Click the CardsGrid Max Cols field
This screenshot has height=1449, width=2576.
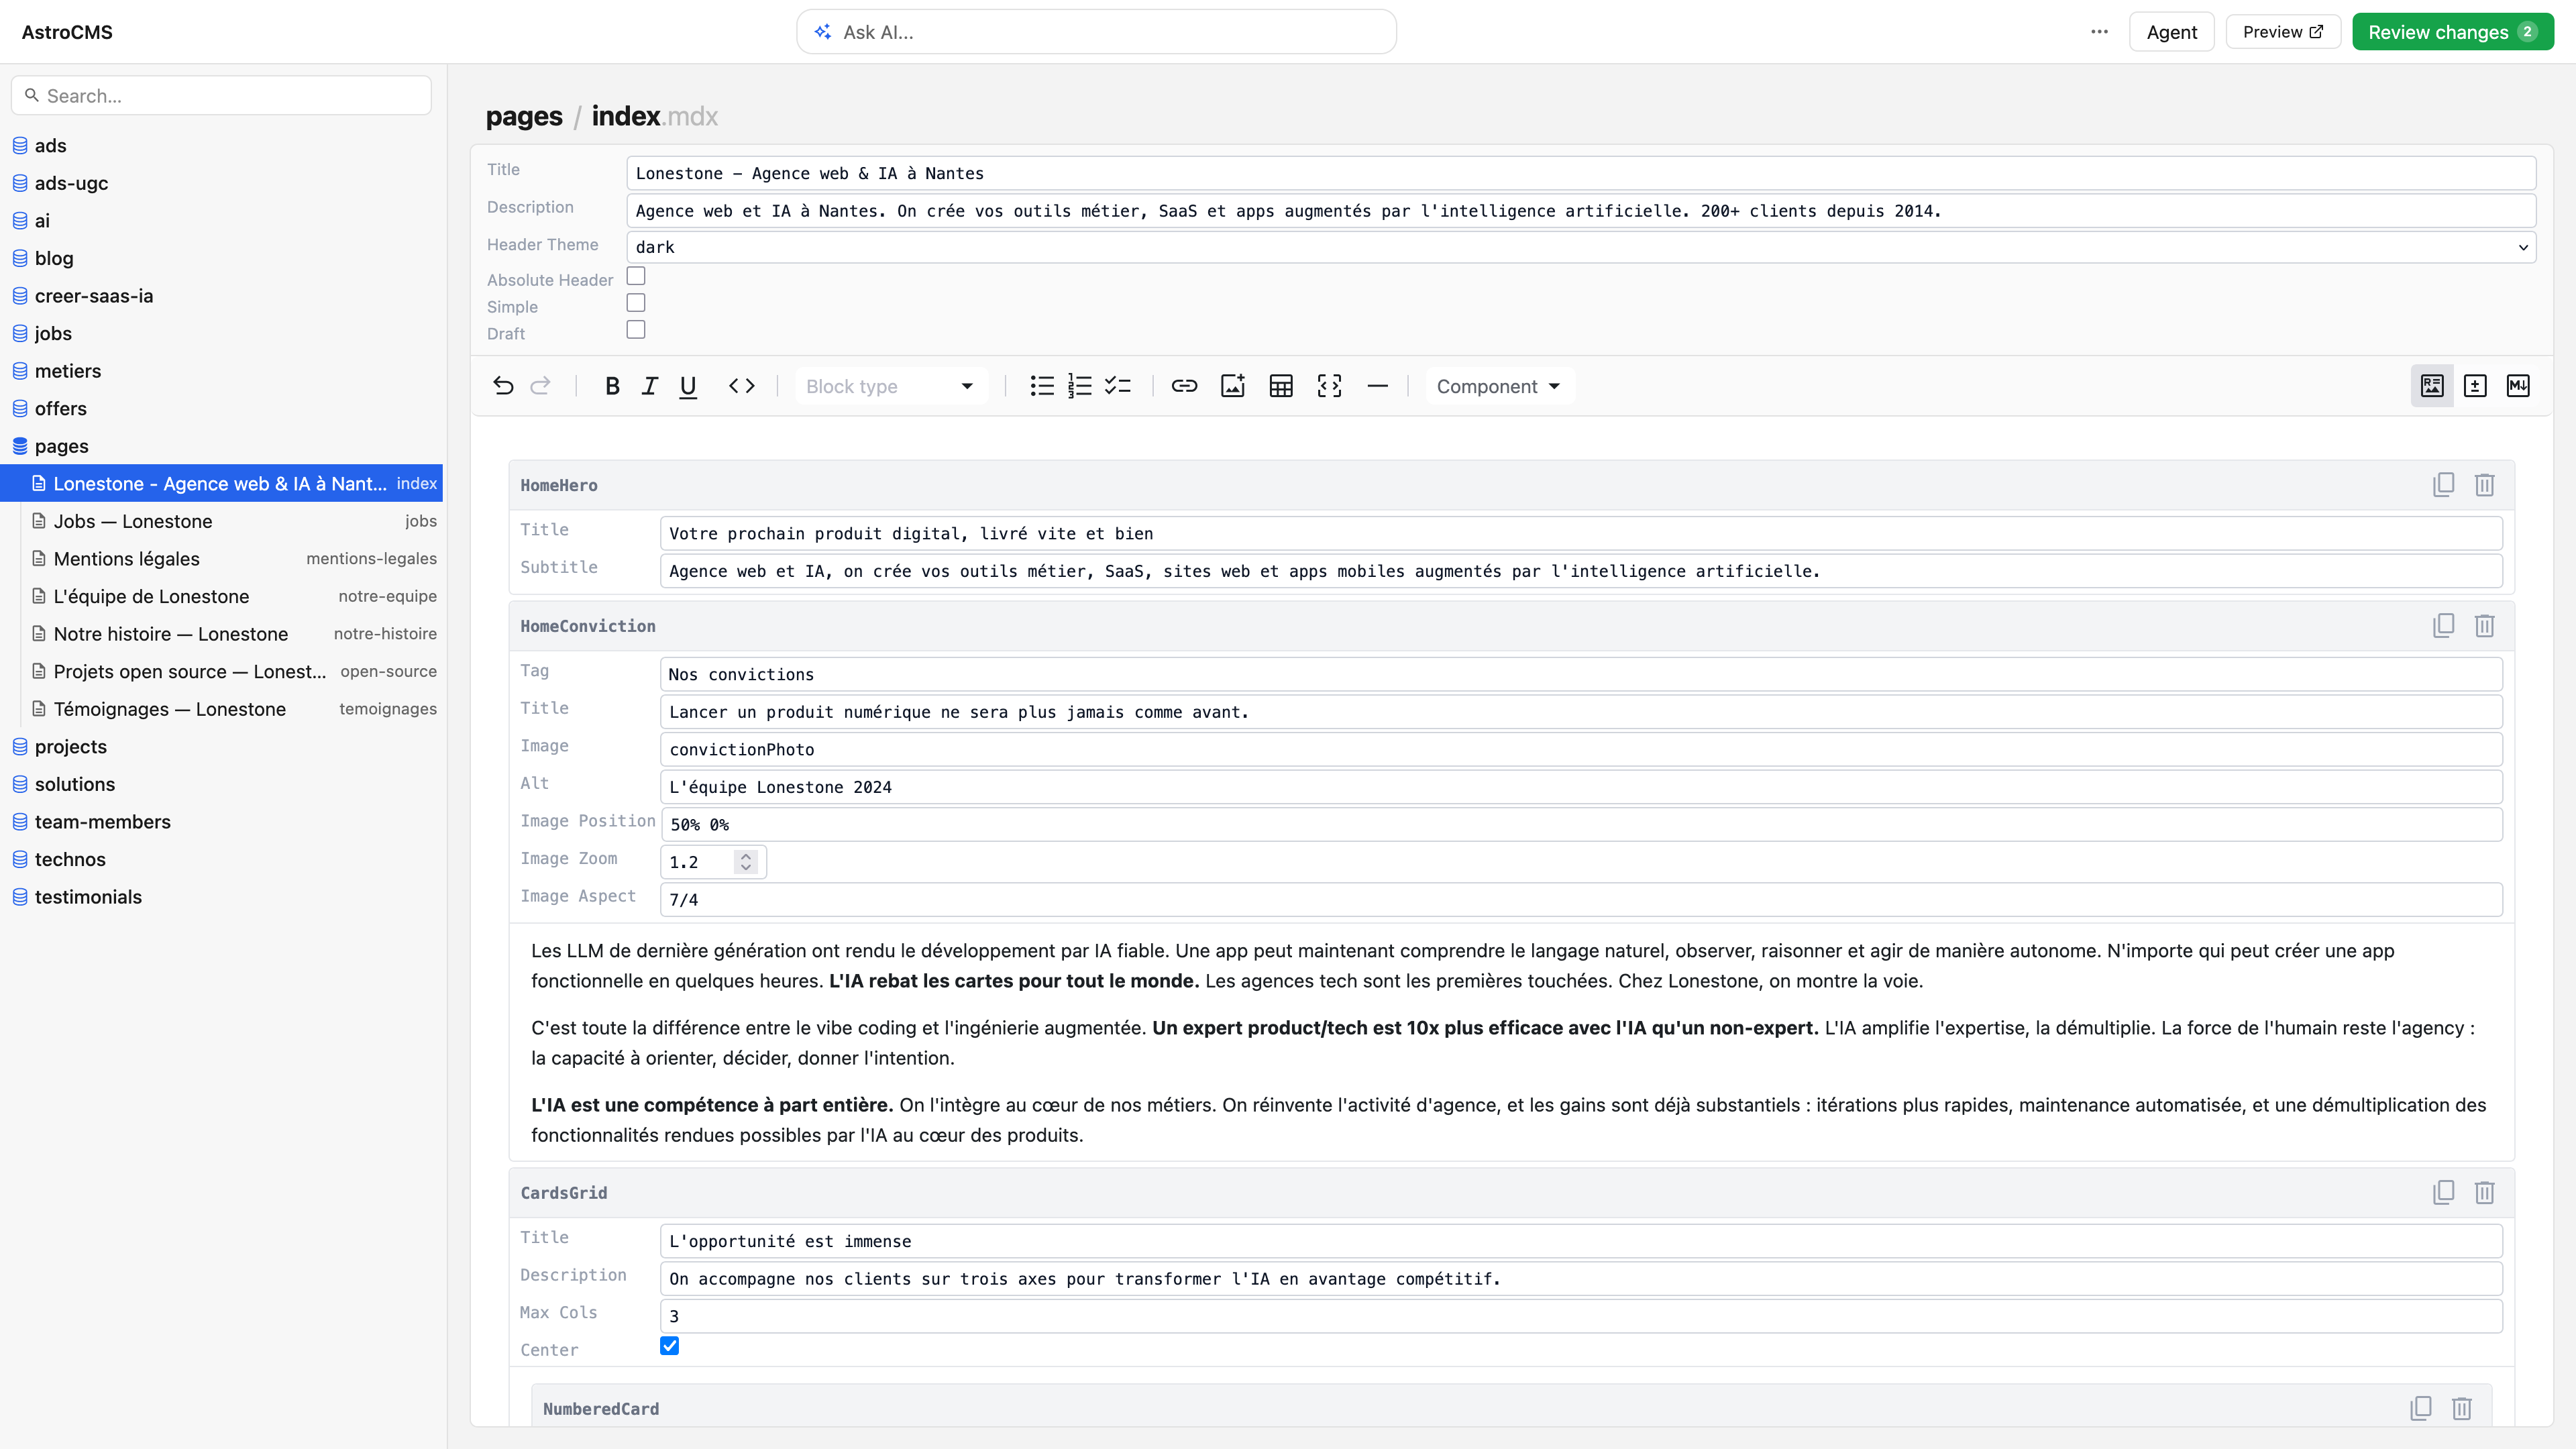point(1580,1316)
